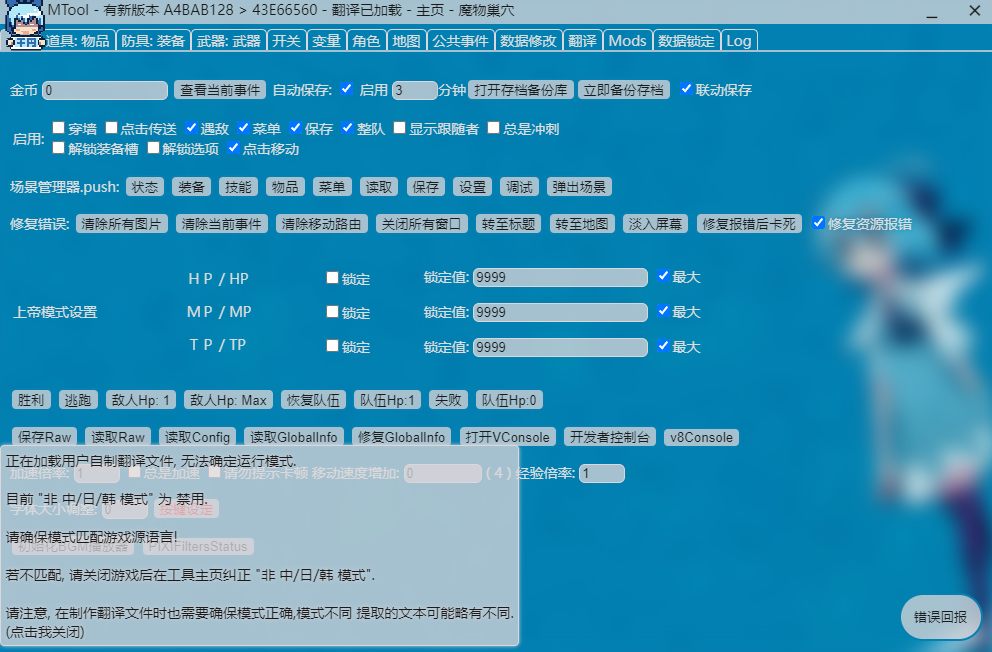992x652 pixels.
Task: Click the 恢复队伍 button
Action: [313, 400]
